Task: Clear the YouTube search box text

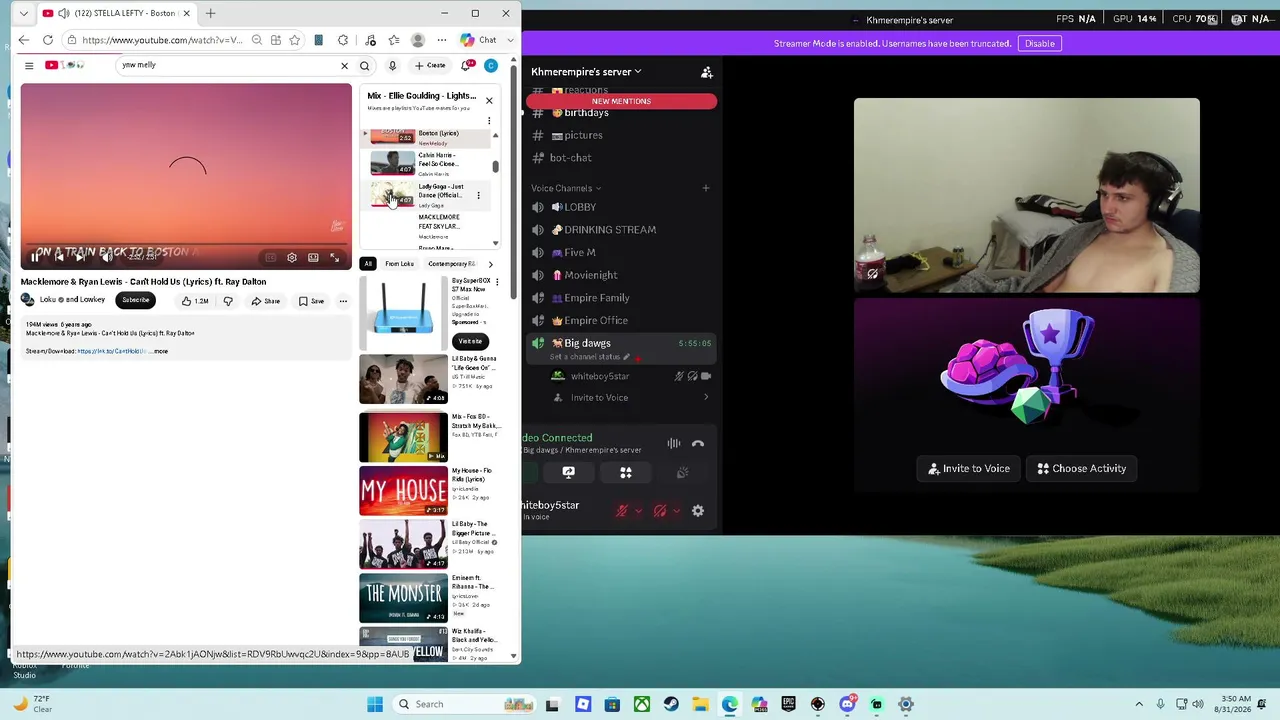Action: tap(344, 66)
